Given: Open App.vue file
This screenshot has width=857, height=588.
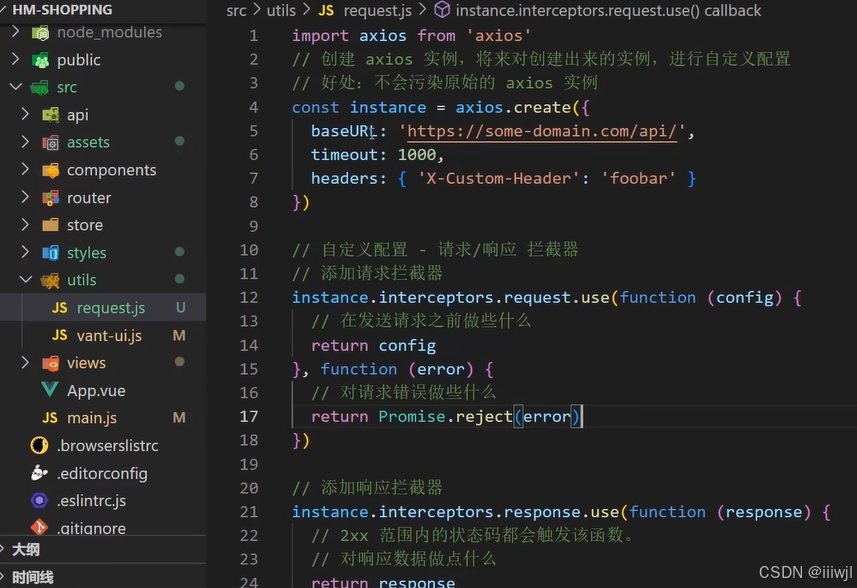Looking at the screenshot, I should pos(96,391).
